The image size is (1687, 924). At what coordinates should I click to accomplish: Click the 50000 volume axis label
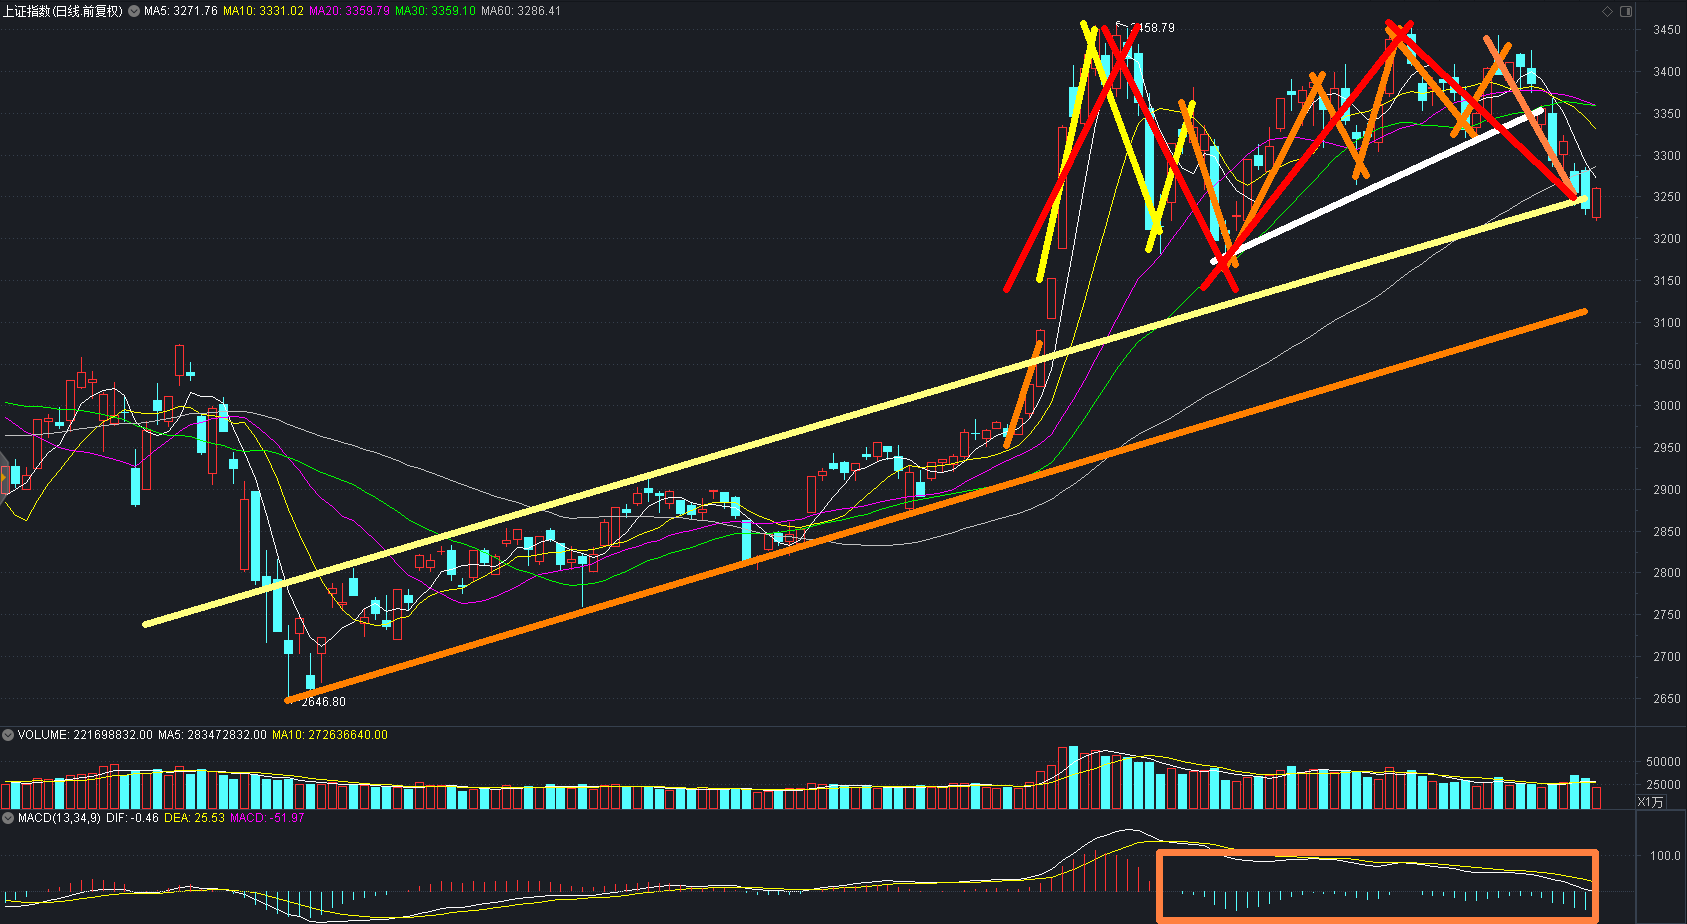(x=1663, y=762)
